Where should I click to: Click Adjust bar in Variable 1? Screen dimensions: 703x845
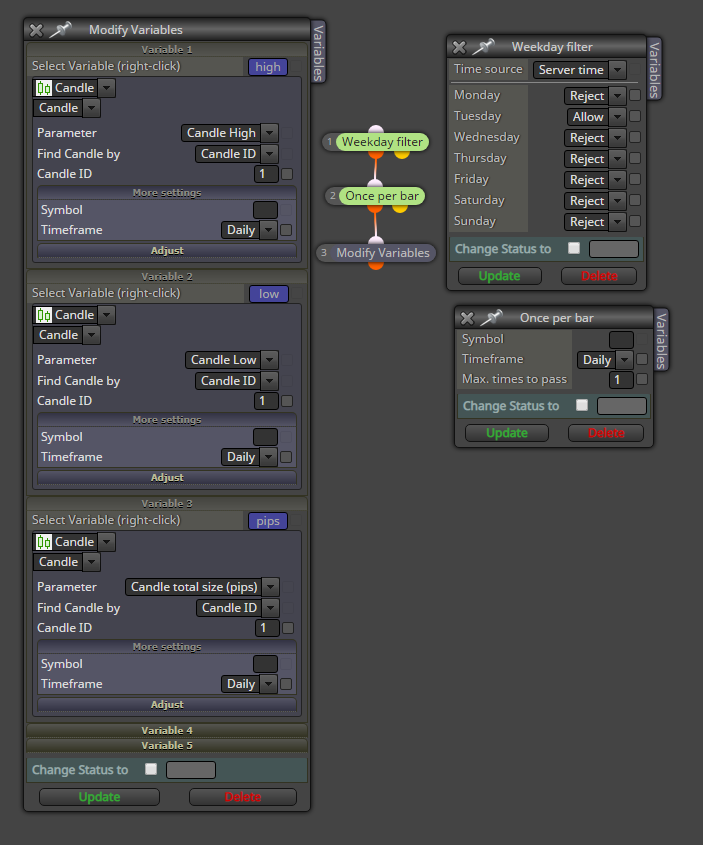(167, 251)
